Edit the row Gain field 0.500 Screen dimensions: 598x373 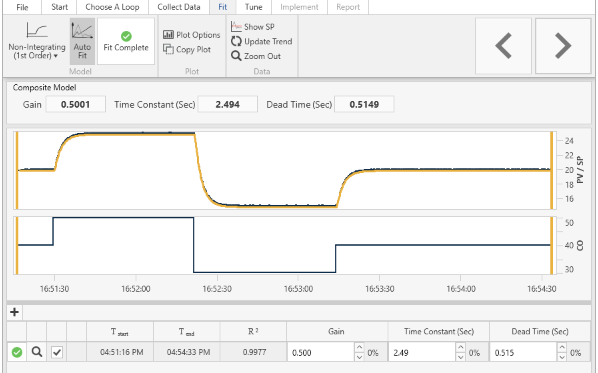point(320,352)
